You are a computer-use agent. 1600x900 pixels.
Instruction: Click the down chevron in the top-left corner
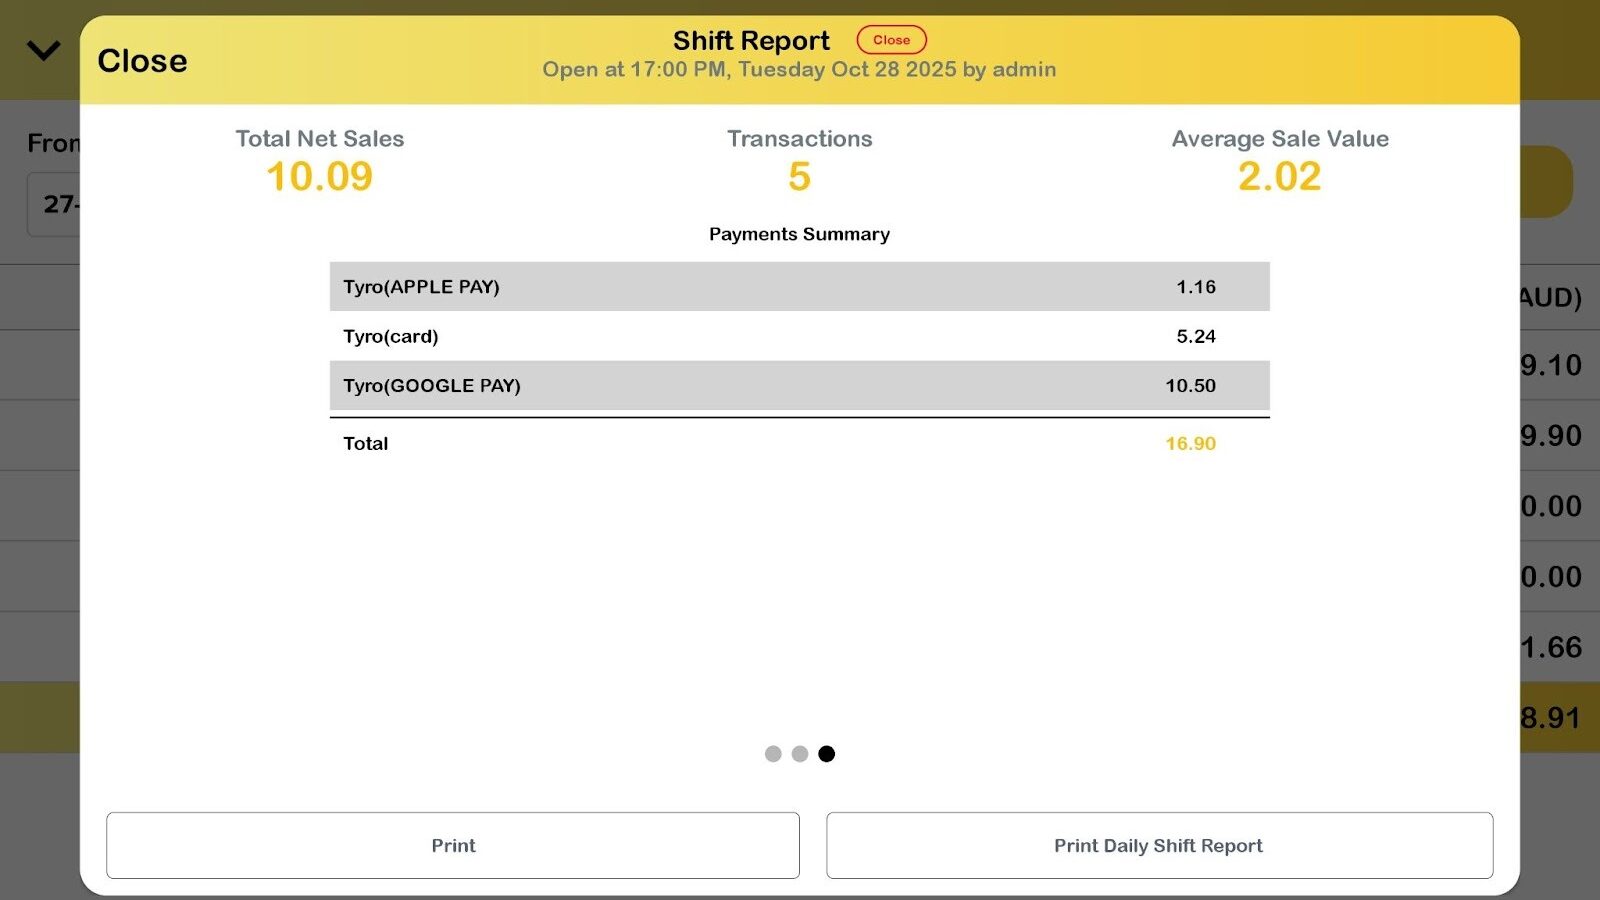(x=43, y=50)
